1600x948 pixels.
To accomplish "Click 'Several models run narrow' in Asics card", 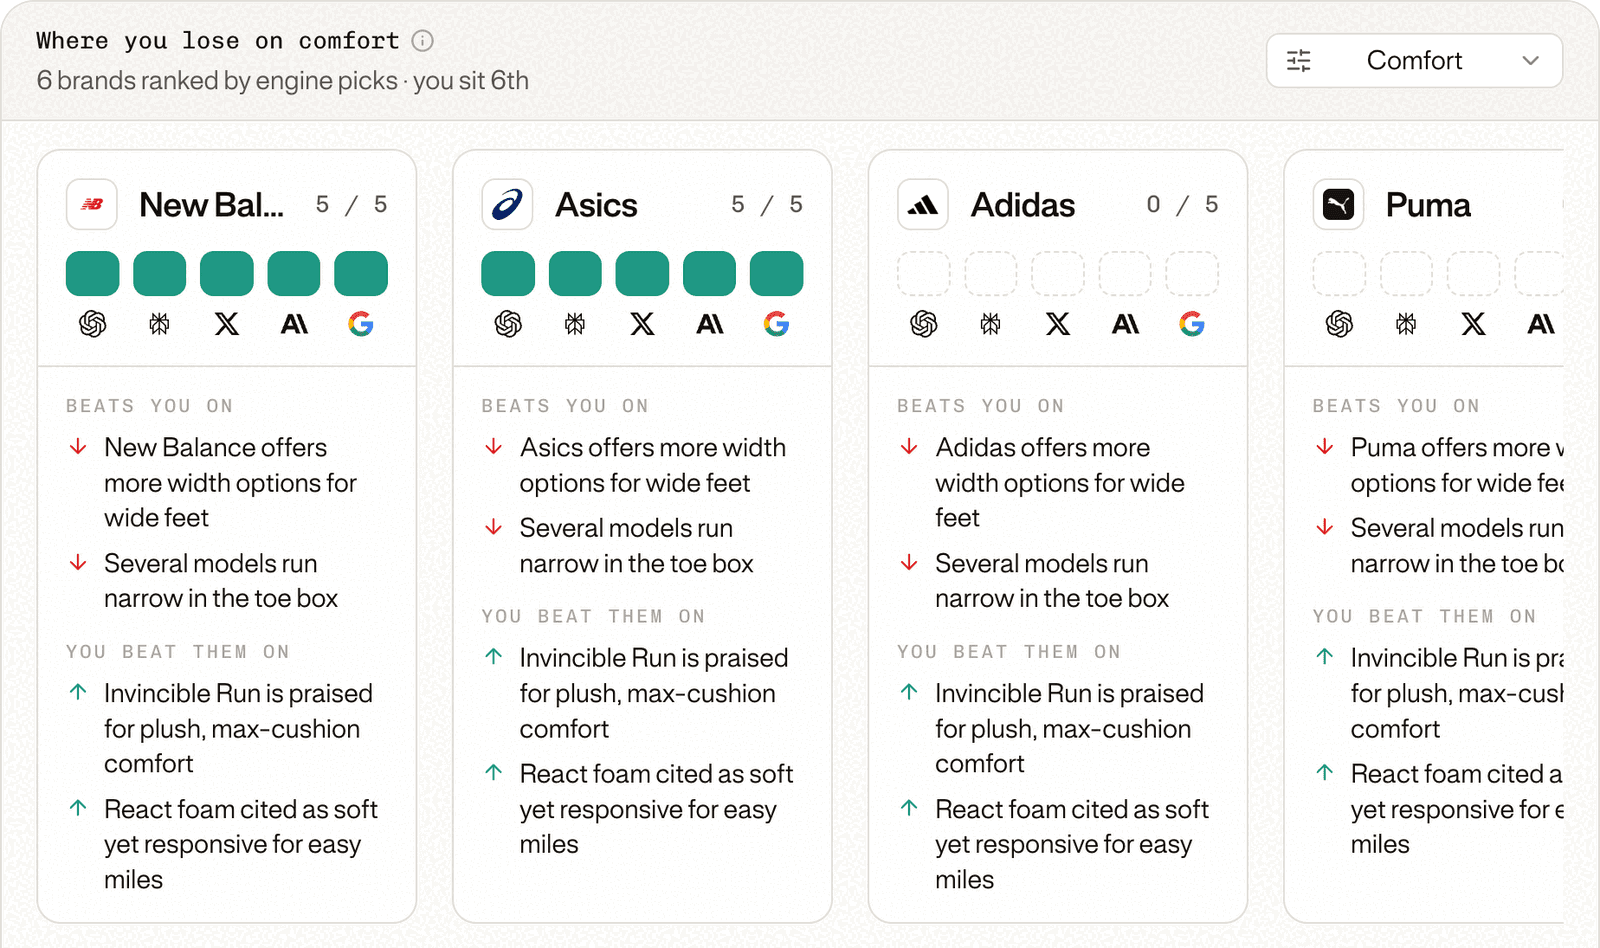I will (x=636, y=546).
